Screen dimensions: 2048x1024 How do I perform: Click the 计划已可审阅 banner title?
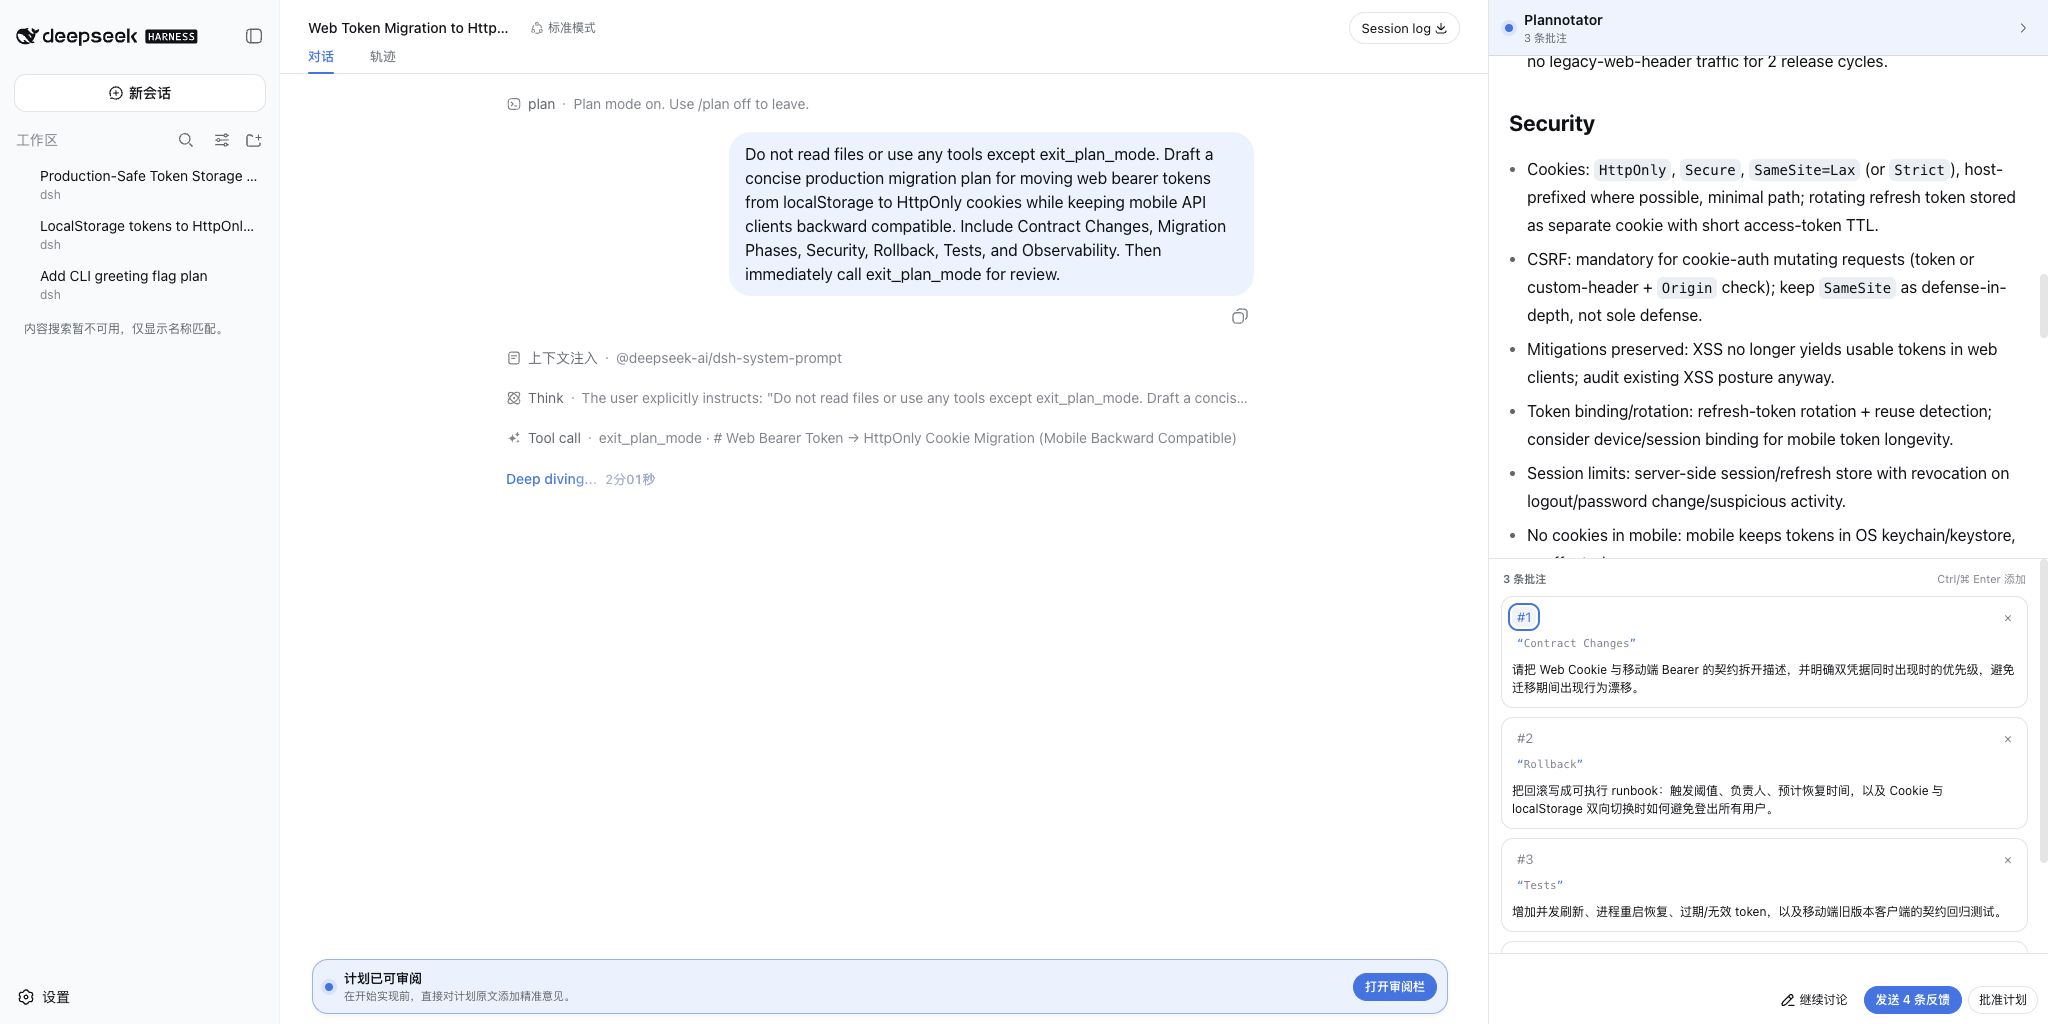coord(383,978)
